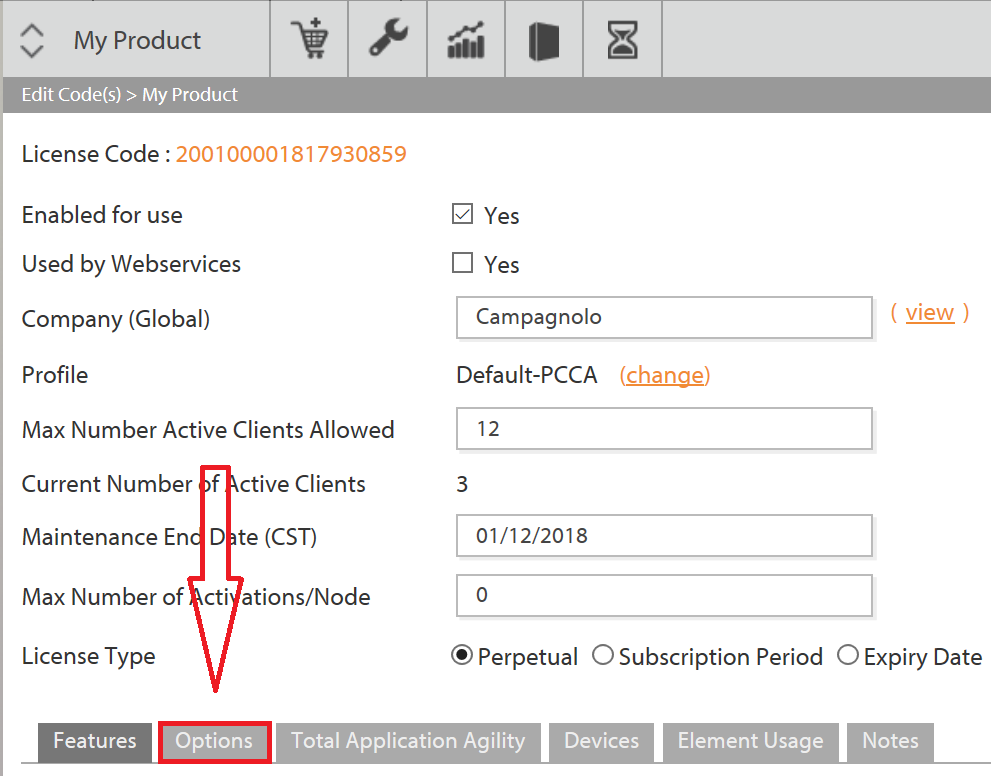
Task: Click the view link next to Campagnolo
Action: [929, 312]
